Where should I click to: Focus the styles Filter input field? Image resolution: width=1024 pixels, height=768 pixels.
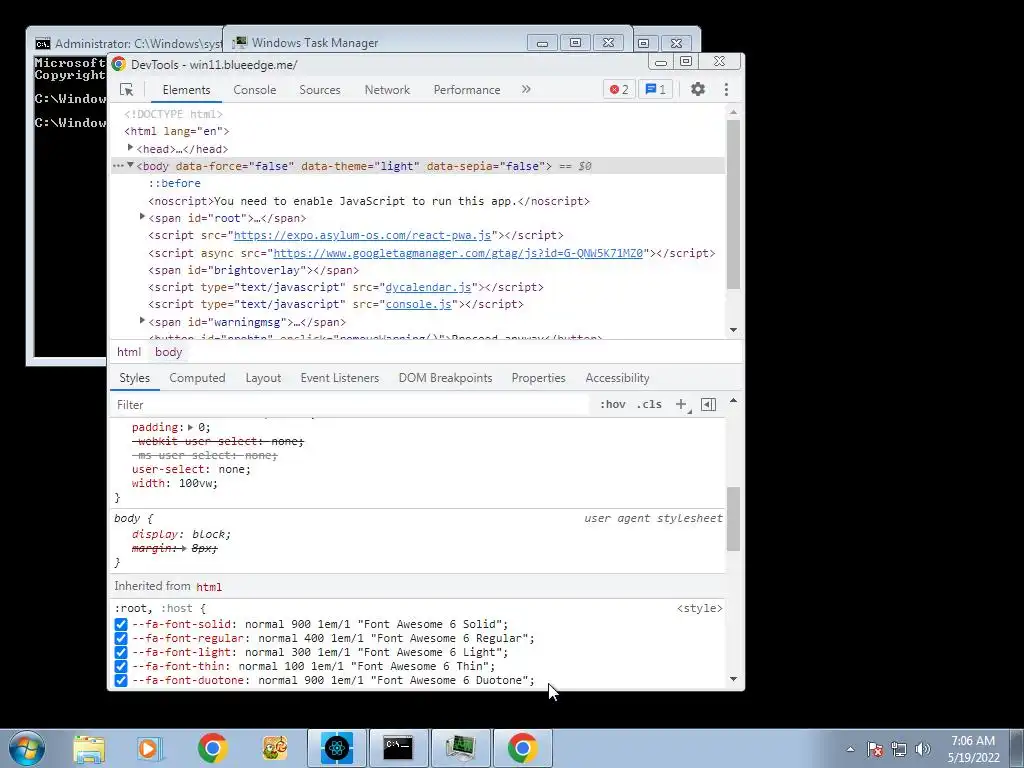pyautogui.click(x=351, y=405)
